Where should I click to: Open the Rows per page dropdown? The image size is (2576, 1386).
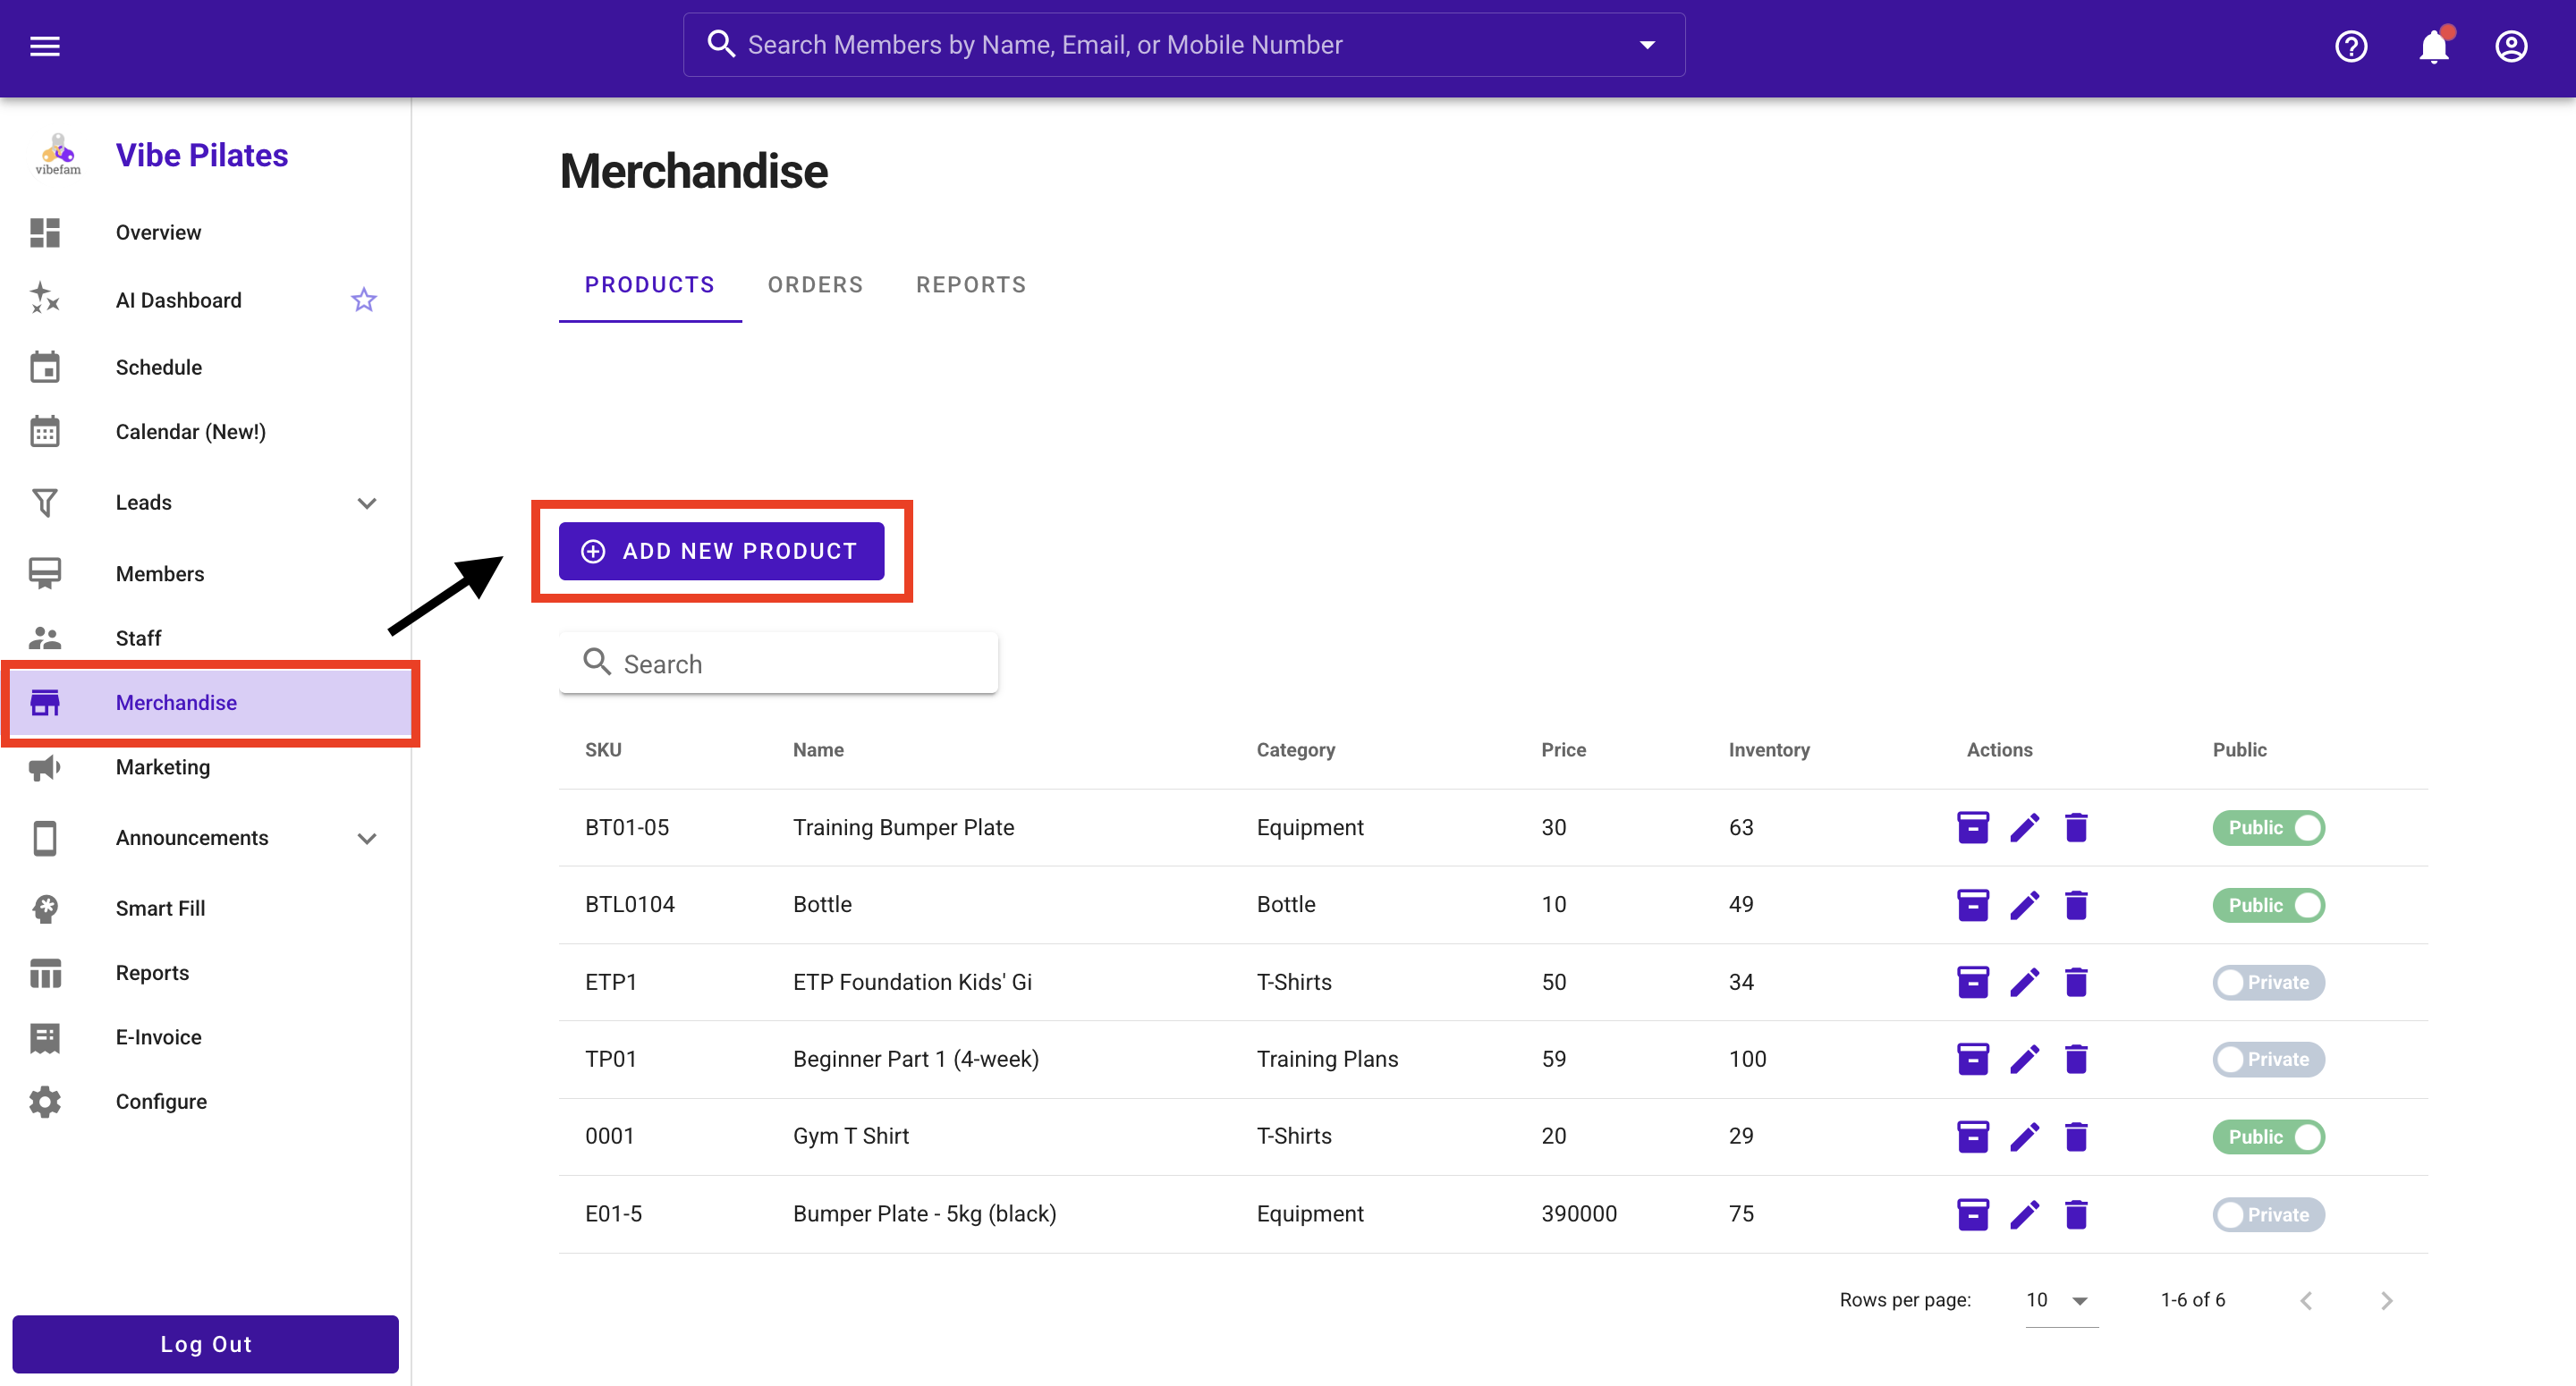(2061, 1300)
